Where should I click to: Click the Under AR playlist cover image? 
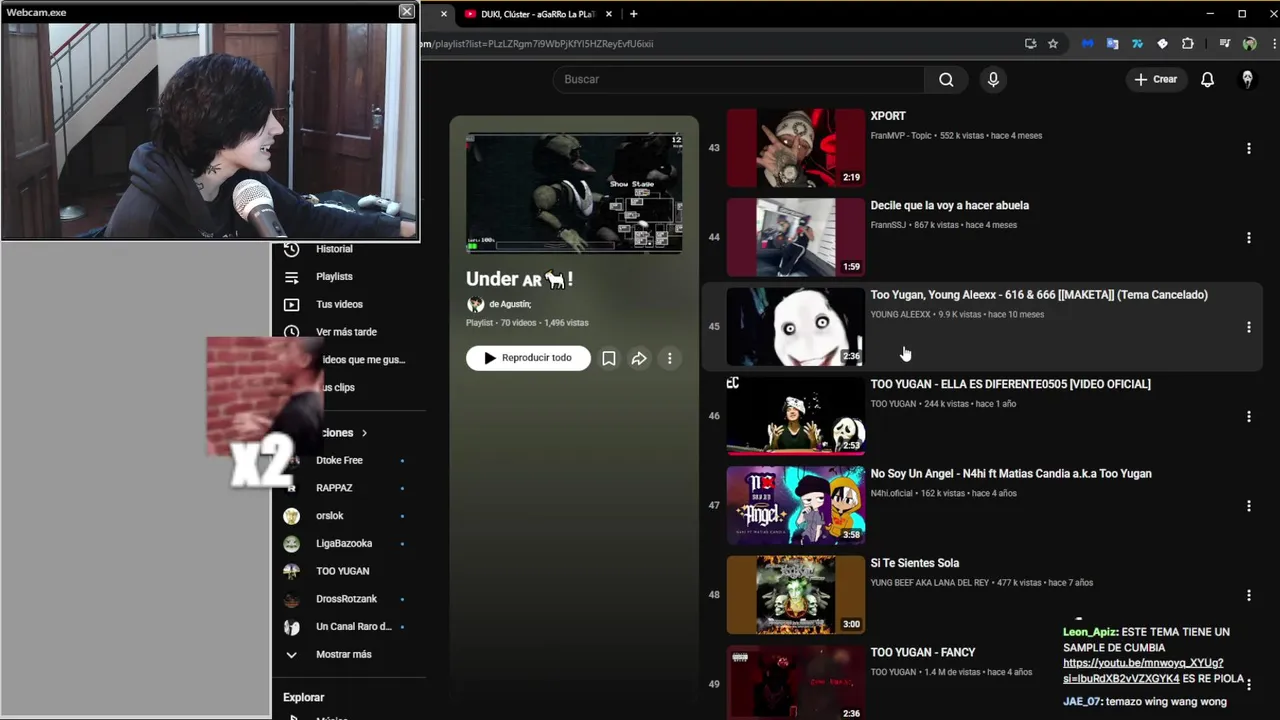click(x=574, y=194)
